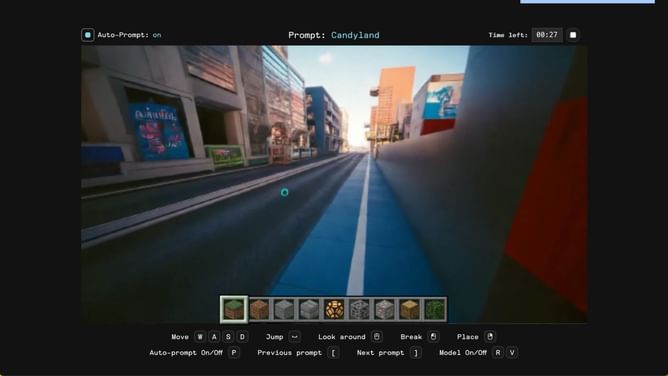Image resolution: width=668 pixels, height=376 pixels.
Task: Click the Next prompt label
Action: coord(380,353)
